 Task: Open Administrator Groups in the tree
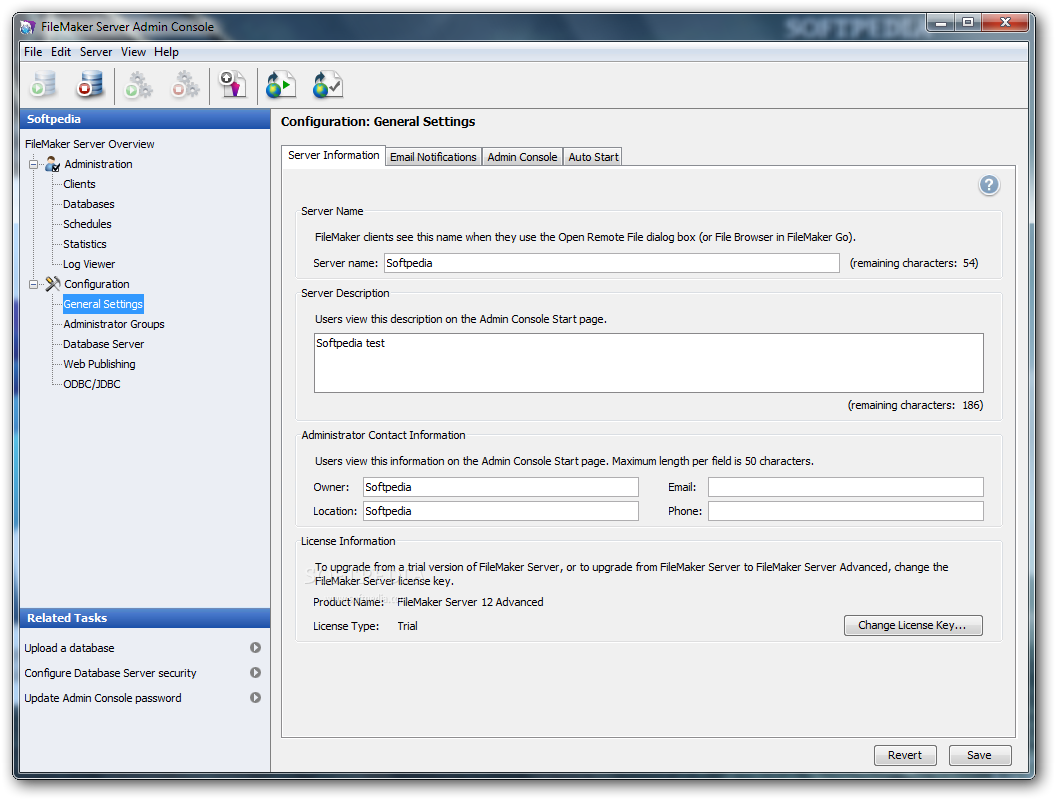[x=114, y=324]
